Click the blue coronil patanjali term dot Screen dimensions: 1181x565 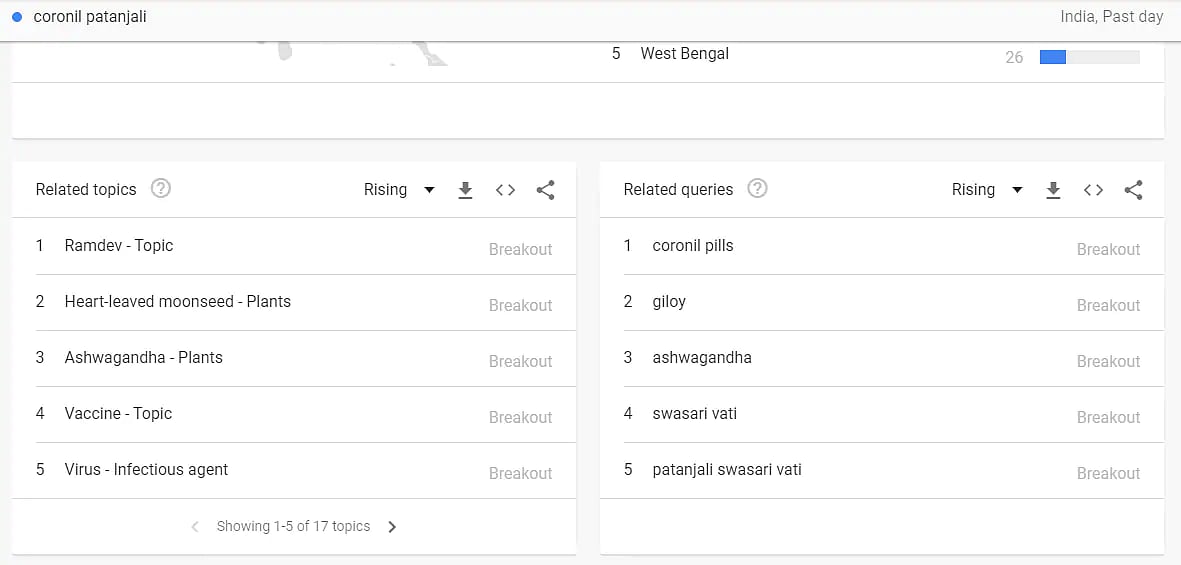point(17,17)
